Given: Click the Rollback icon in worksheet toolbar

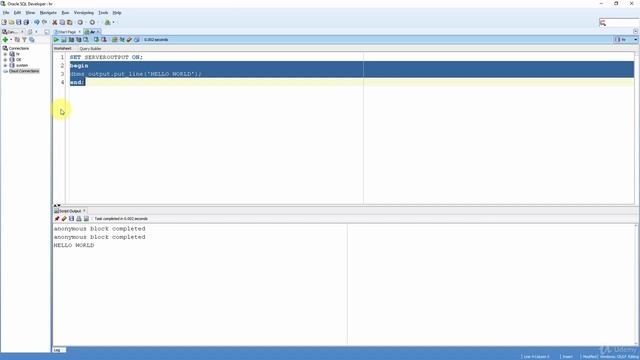Looking at the screenshot, I should pos(104,40).
